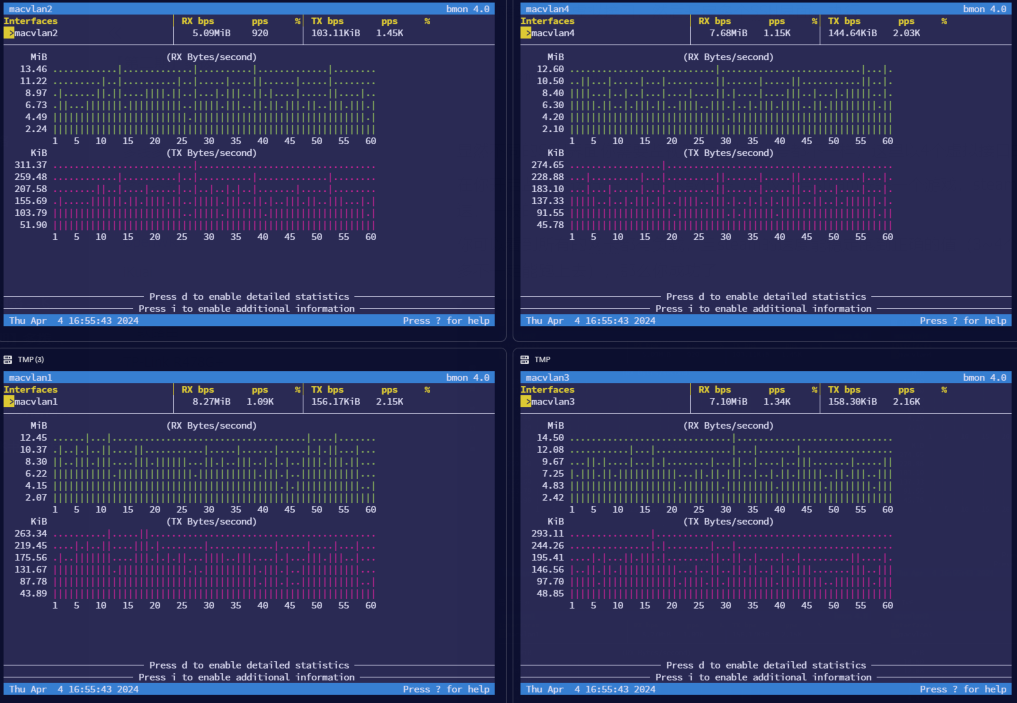The height and width of the screenshot is (703, 1017).
Task: Click the TX bps header in macvlan4 pane
Action: point(844,21)
